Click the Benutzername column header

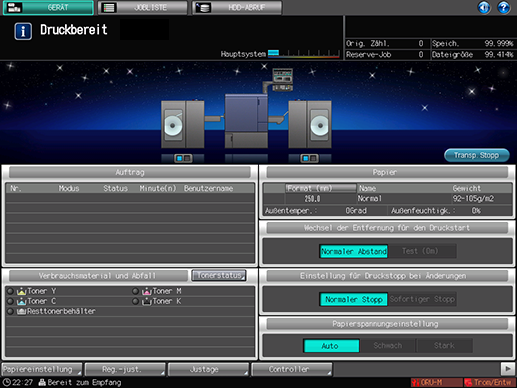[209, 189]
